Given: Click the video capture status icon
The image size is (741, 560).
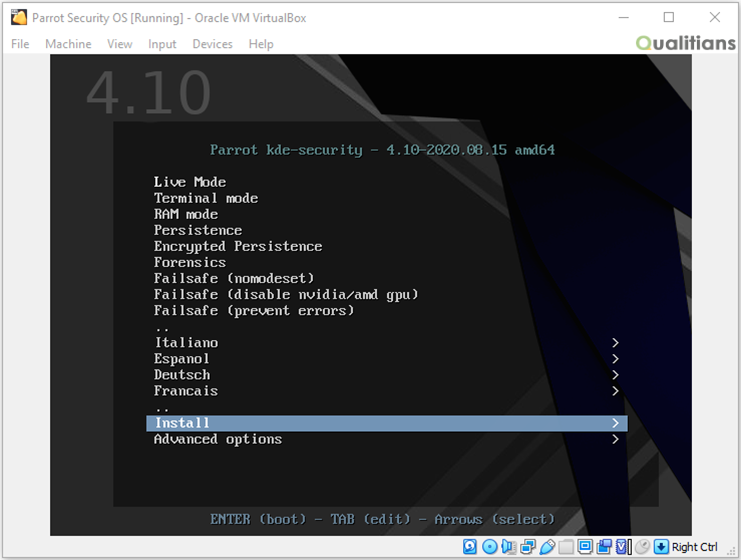Looking at the screenshot, I should coord(604,547).
